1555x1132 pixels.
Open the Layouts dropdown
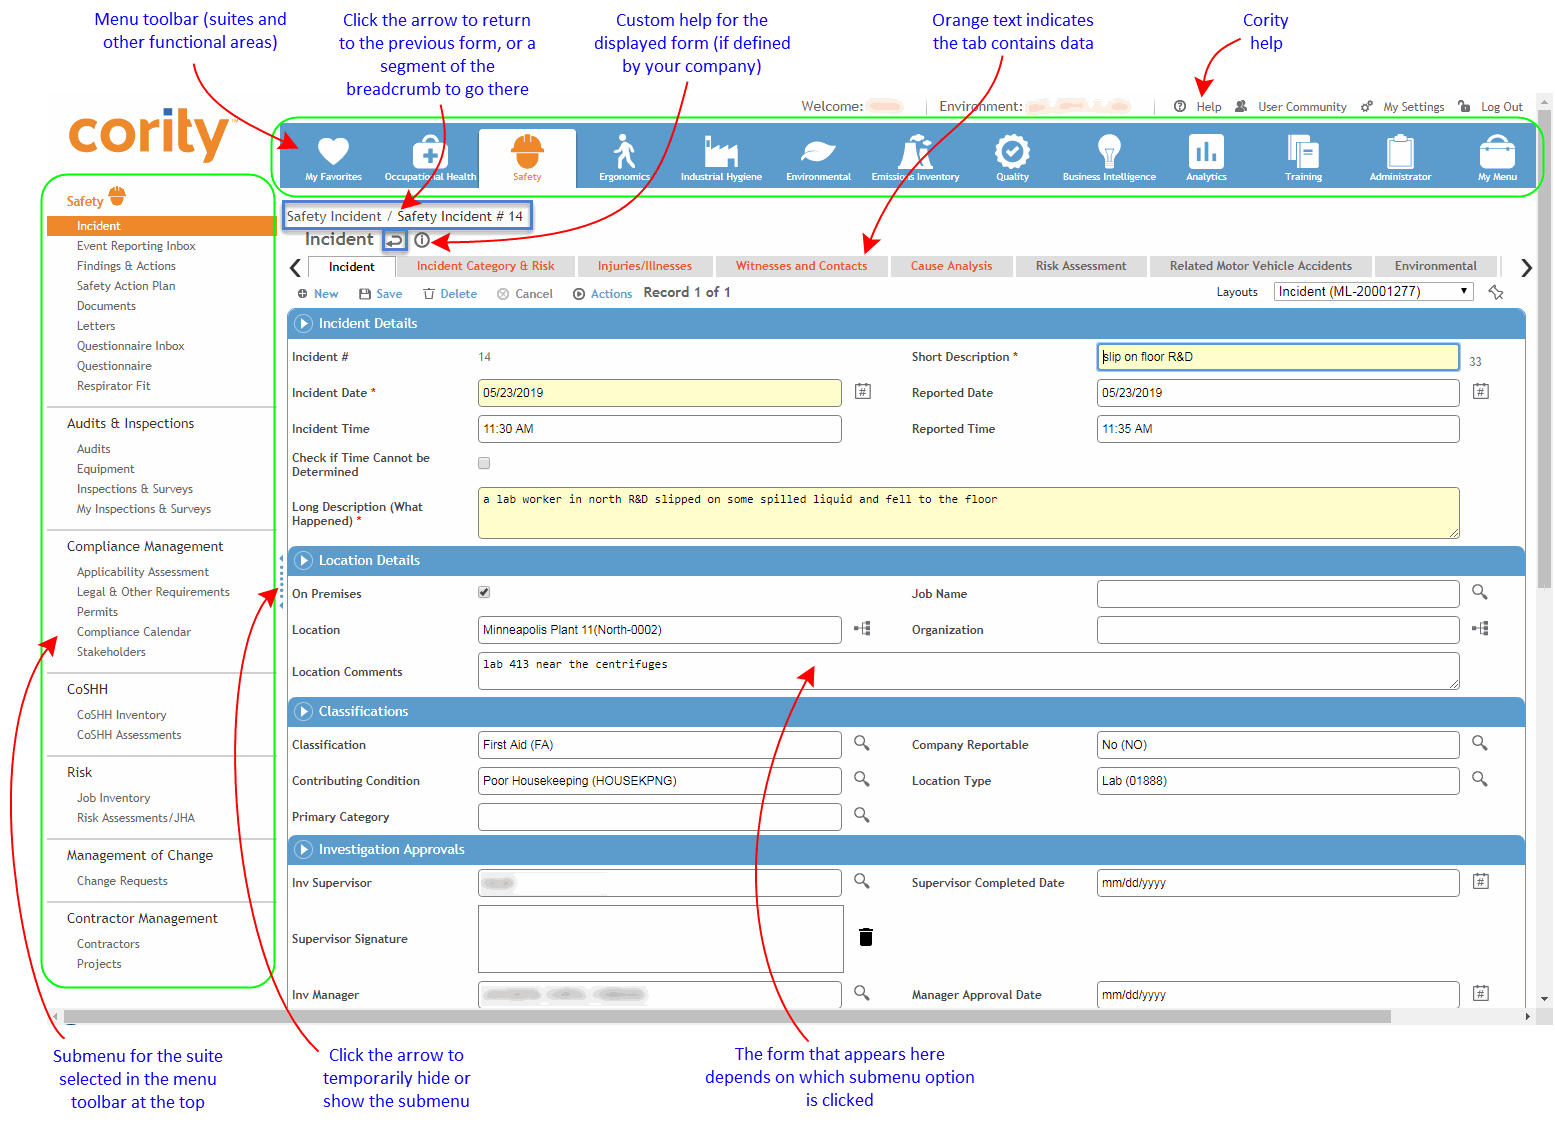point(1373,291)
